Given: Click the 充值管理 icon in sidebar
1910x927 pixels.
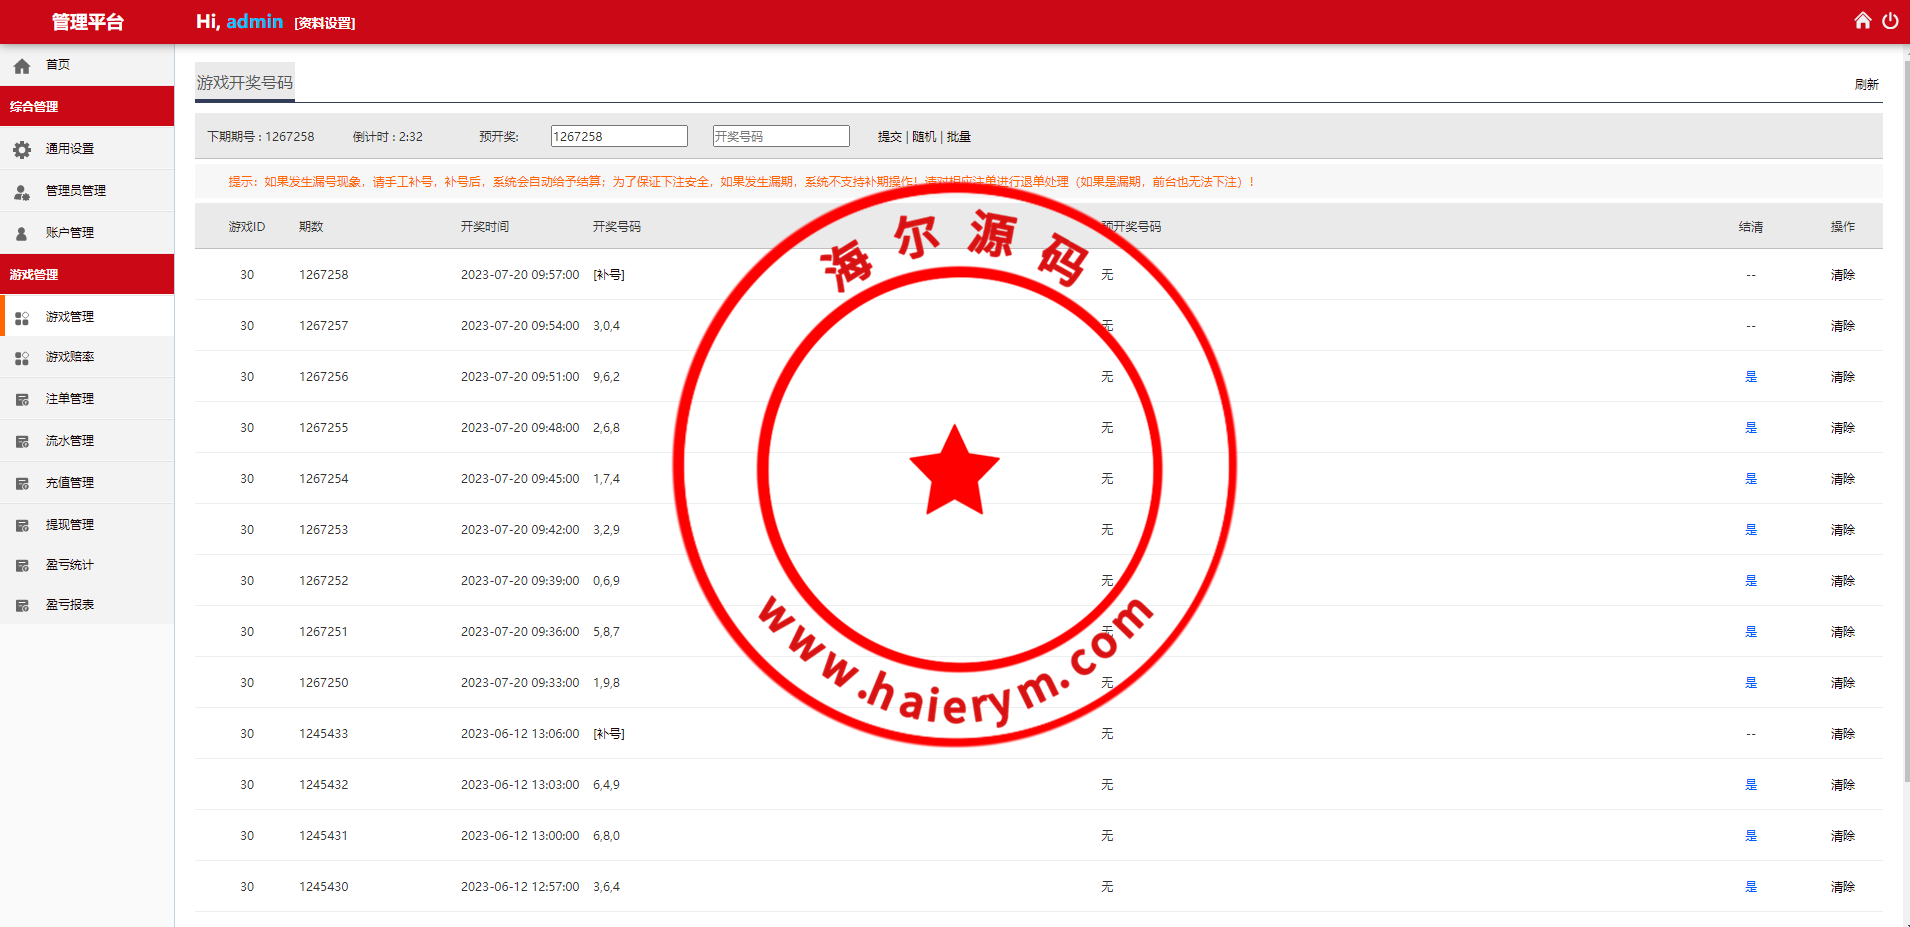Looking at the screenshot, I should (22, 482).
